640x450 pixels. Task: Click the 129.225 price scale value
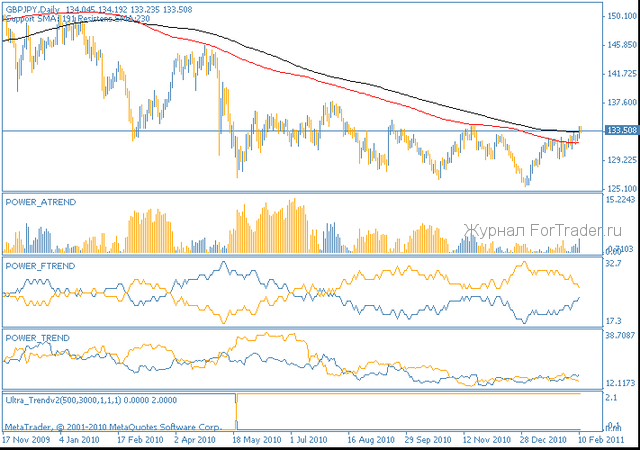pyautogui.click(x=622, y=160)
